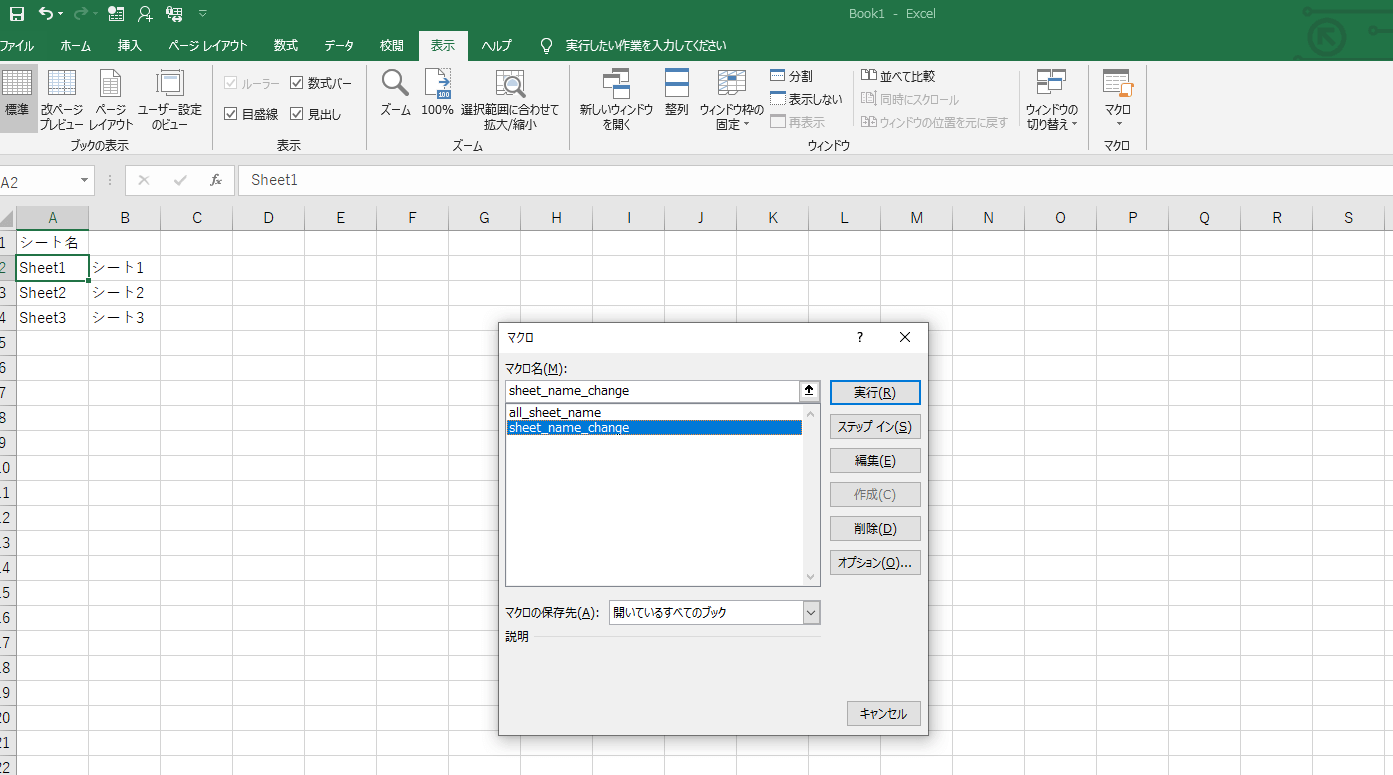Open the Name Box dropdown arrow

84,181
